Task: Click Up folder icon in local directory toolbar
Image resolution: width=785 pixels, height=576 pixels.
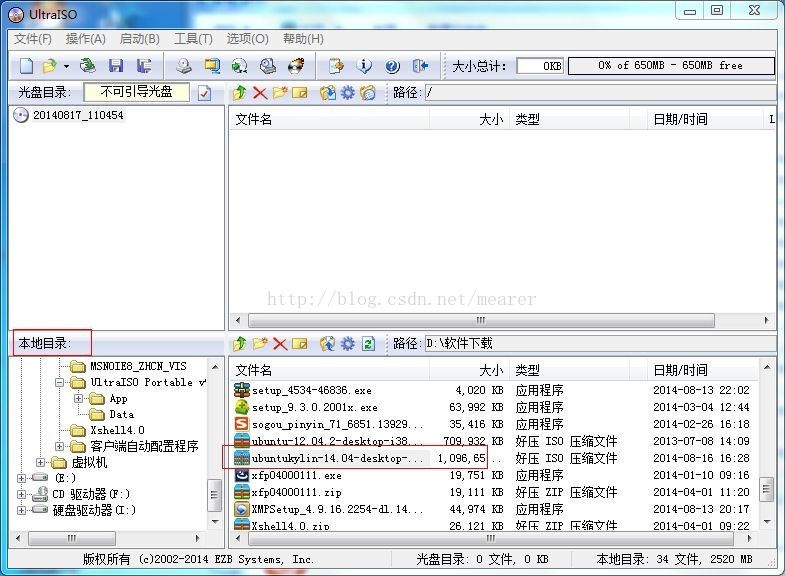Action: click(x=240, y=343)
